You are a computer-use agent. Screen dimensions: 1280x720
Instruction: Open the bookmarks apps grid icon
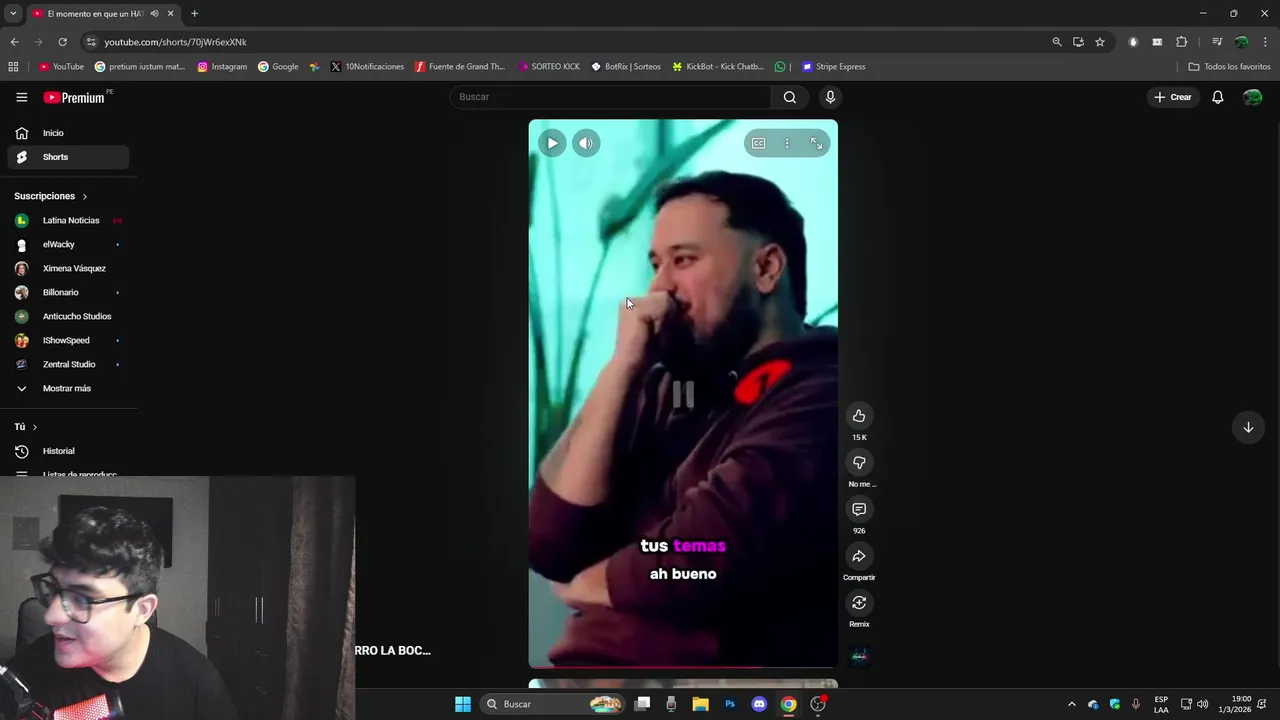[13, 67]
